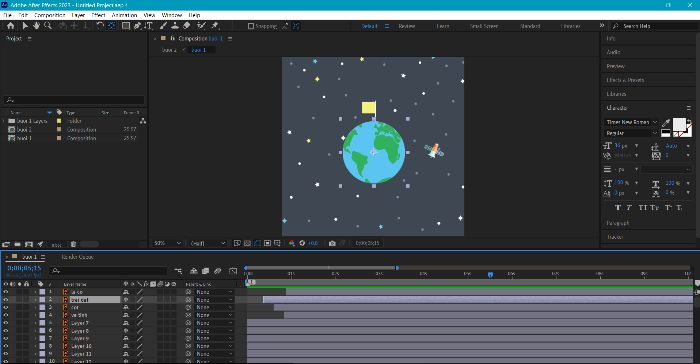
Task: Expand the folder row in Project panel
Action: coord(4,121)
